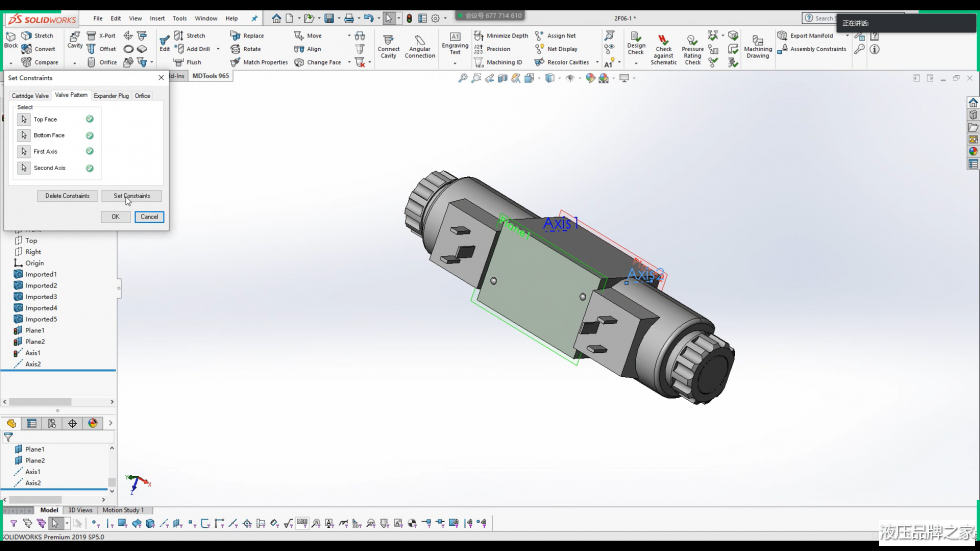Click the Connect Cavity tool
The height and width of the screenshot is (551, 980).
coord(388,43)
